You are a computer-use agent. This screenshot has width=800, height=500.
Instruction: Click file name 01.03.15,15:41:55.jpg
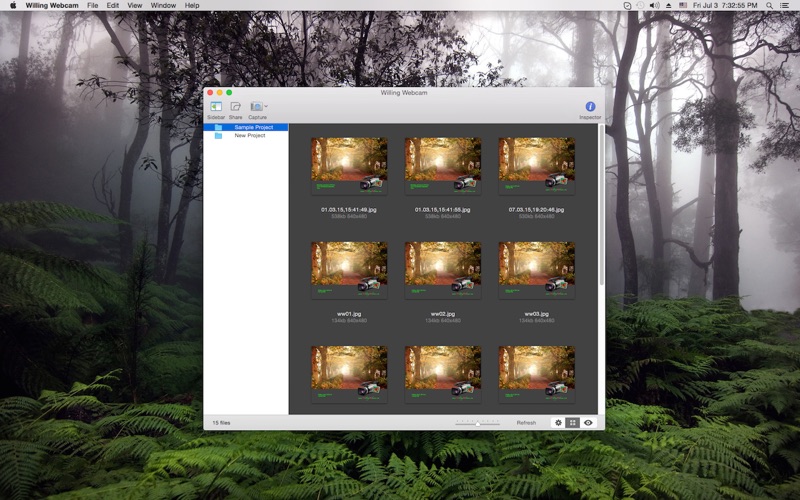click(443, 209)
